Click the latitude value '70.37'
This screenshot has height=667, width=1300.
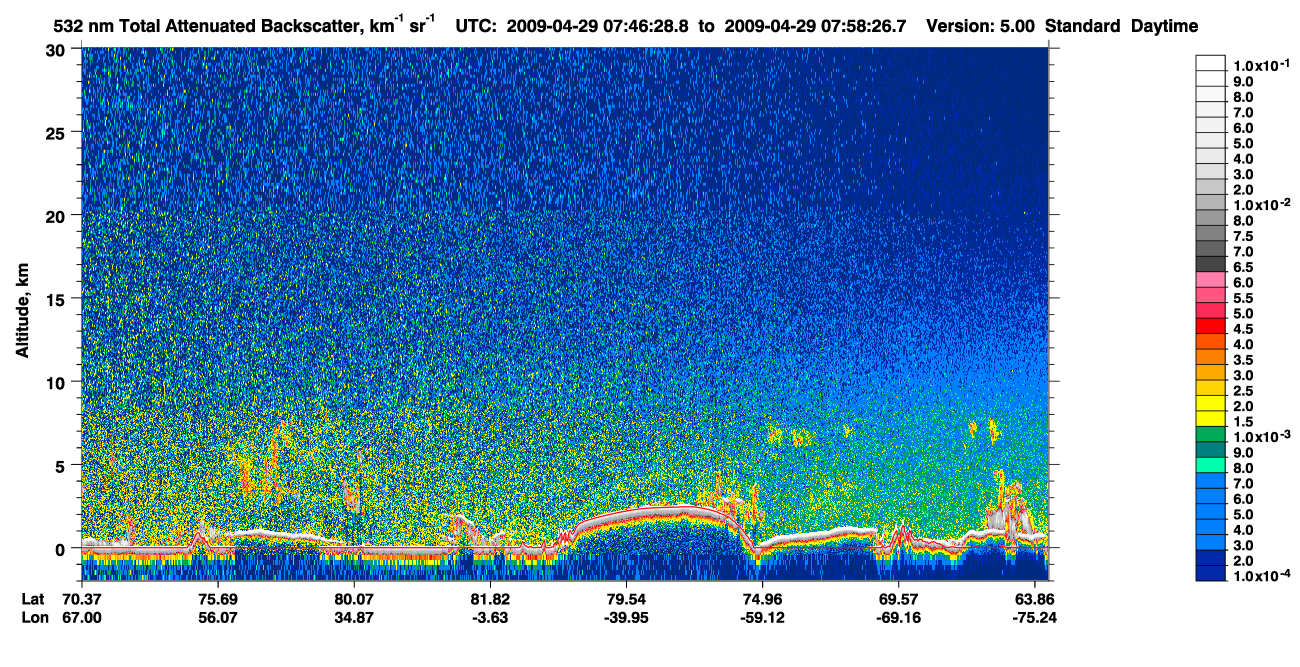[x=82, y=599]
